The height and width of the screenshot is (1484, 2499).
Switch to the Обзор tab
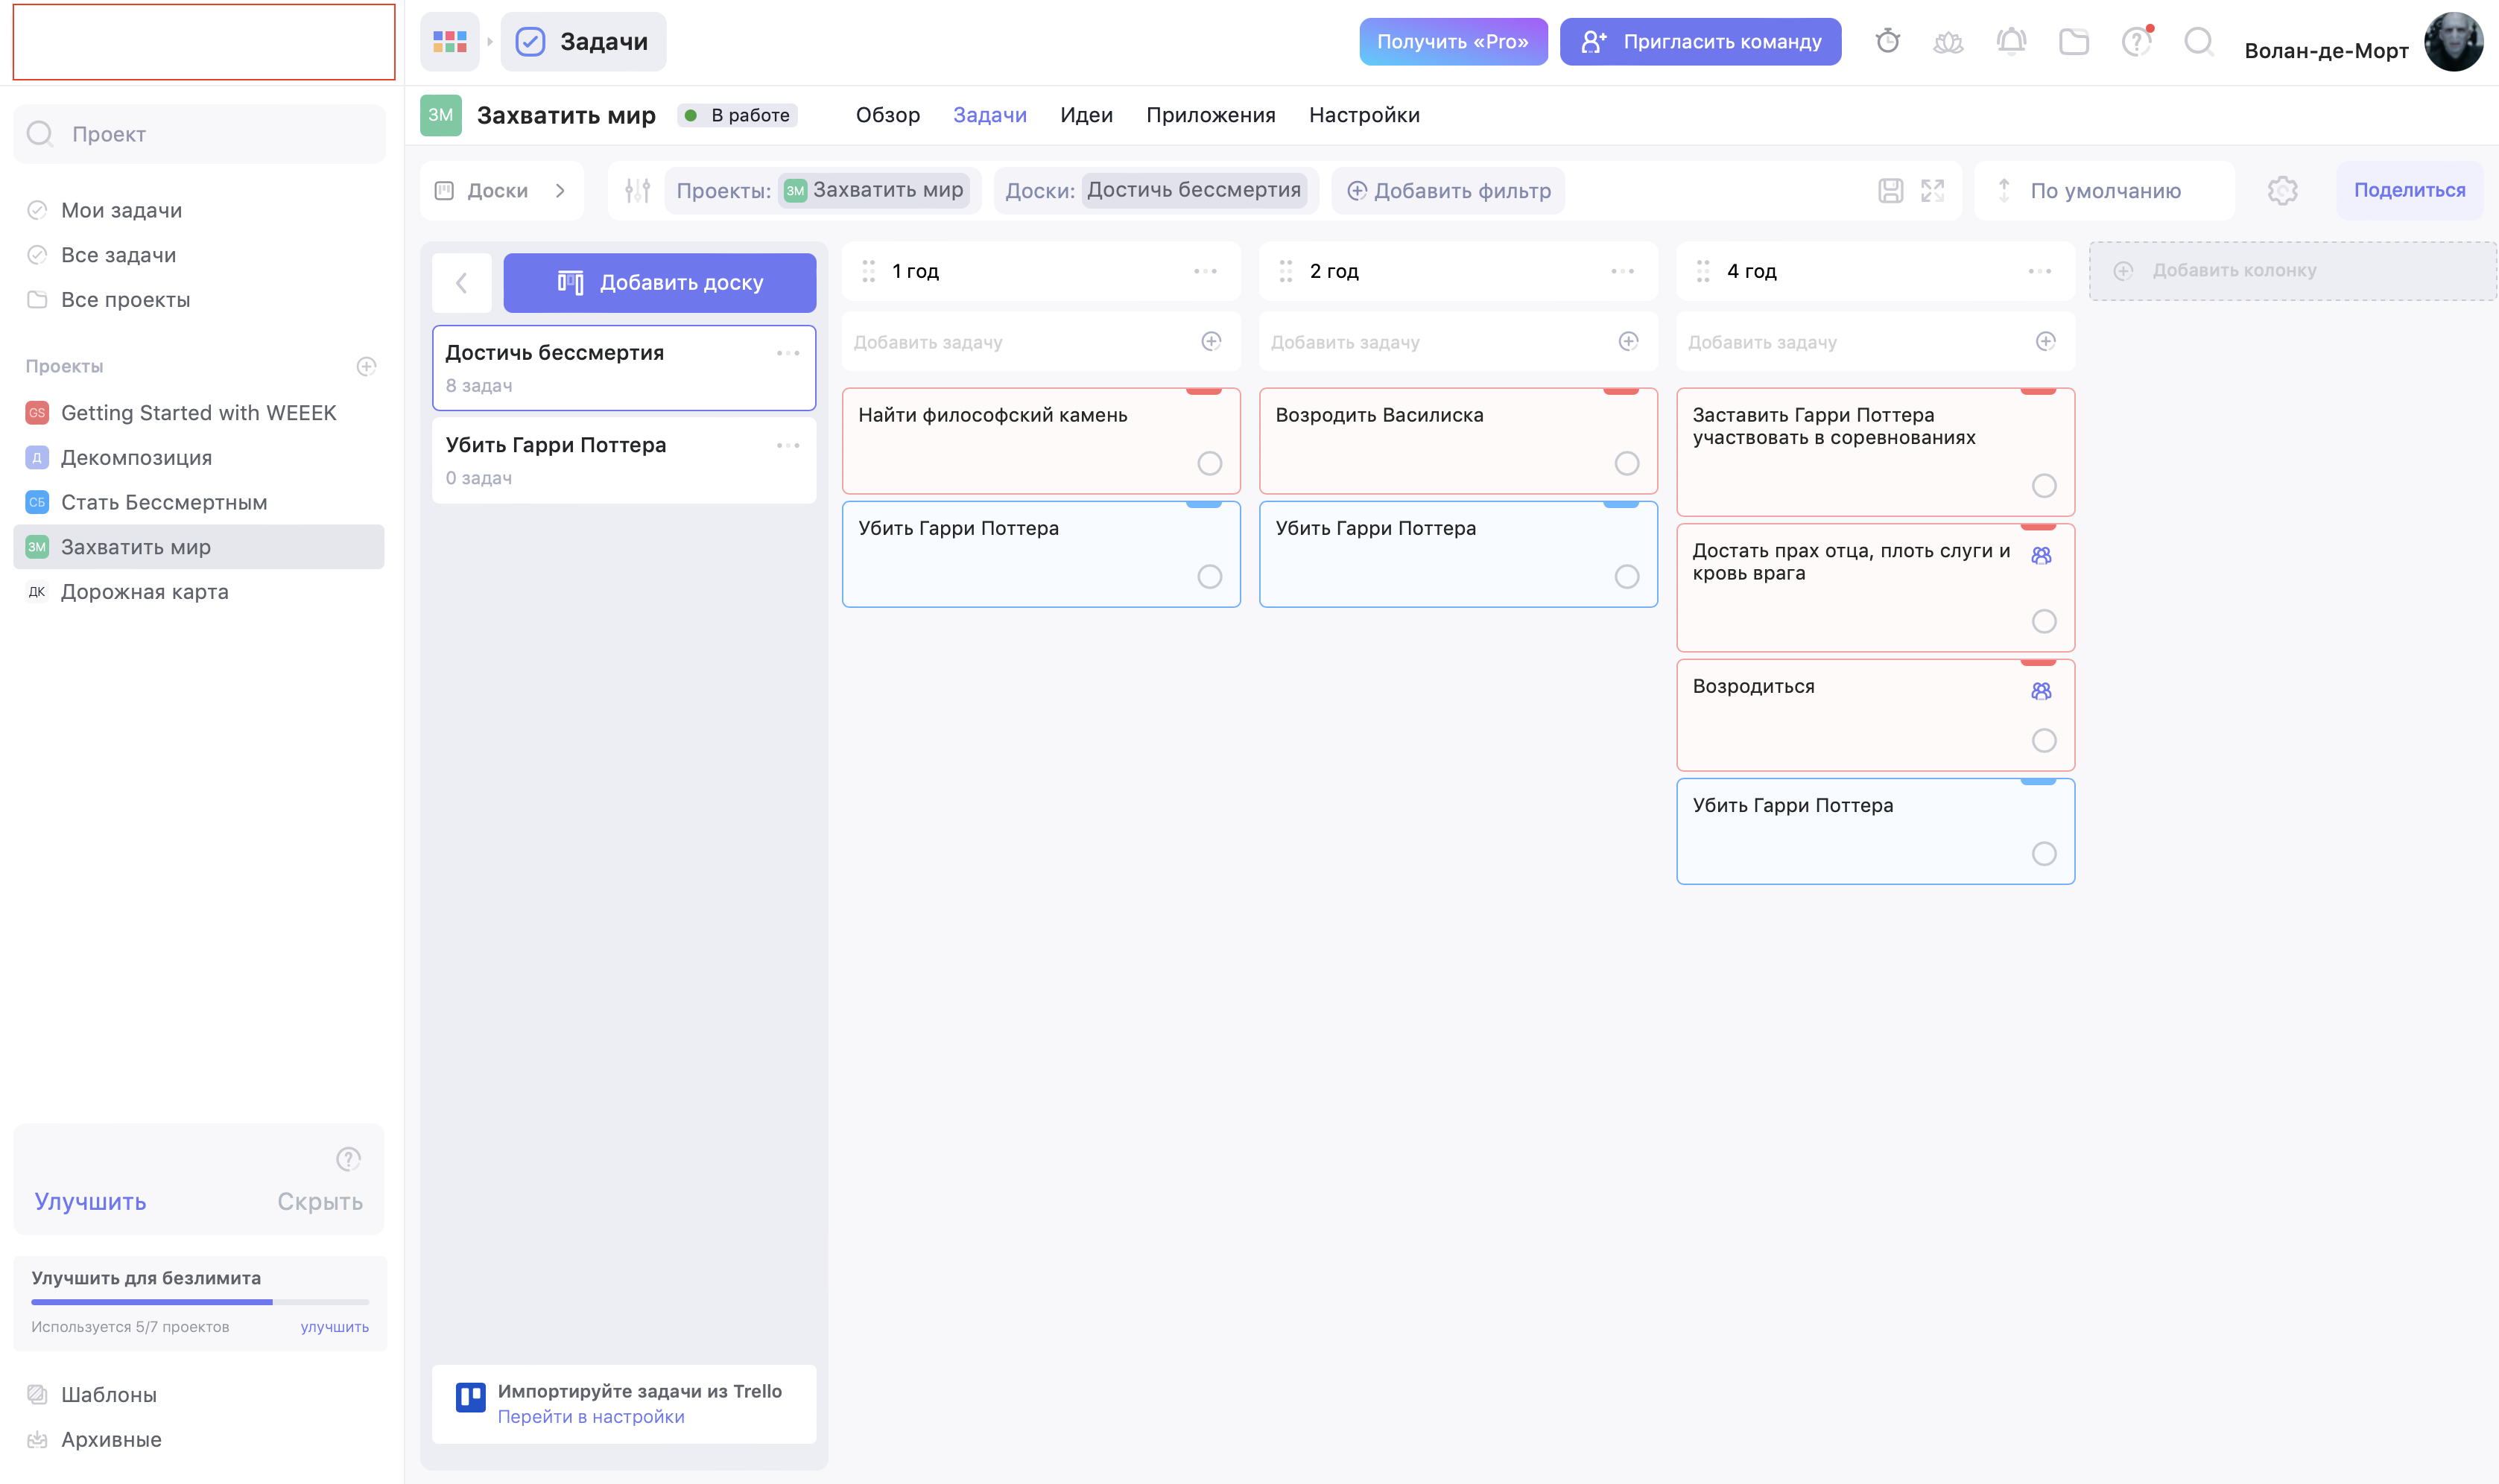[x=887, y=115]
